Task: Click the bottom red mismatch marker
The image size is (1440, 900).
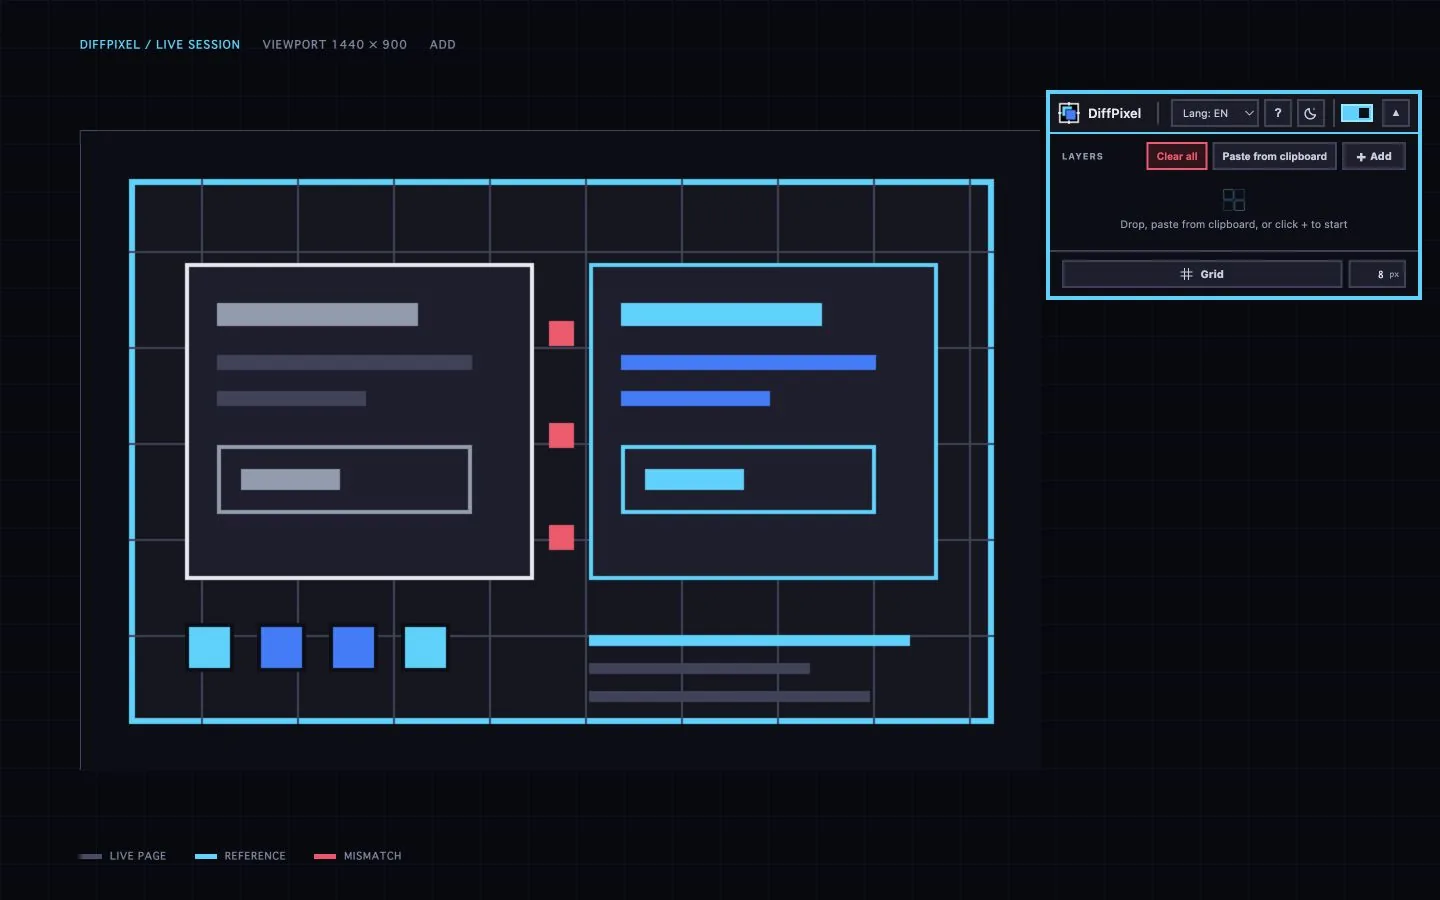Action: tap(562, 537)
